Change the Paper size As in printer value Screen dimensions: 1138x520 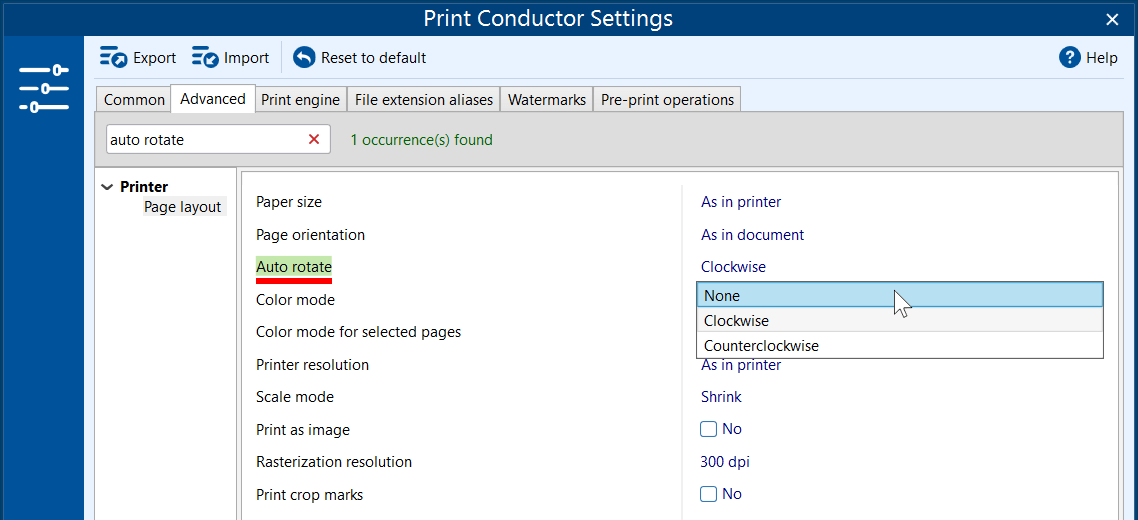(x=741, y=202)
